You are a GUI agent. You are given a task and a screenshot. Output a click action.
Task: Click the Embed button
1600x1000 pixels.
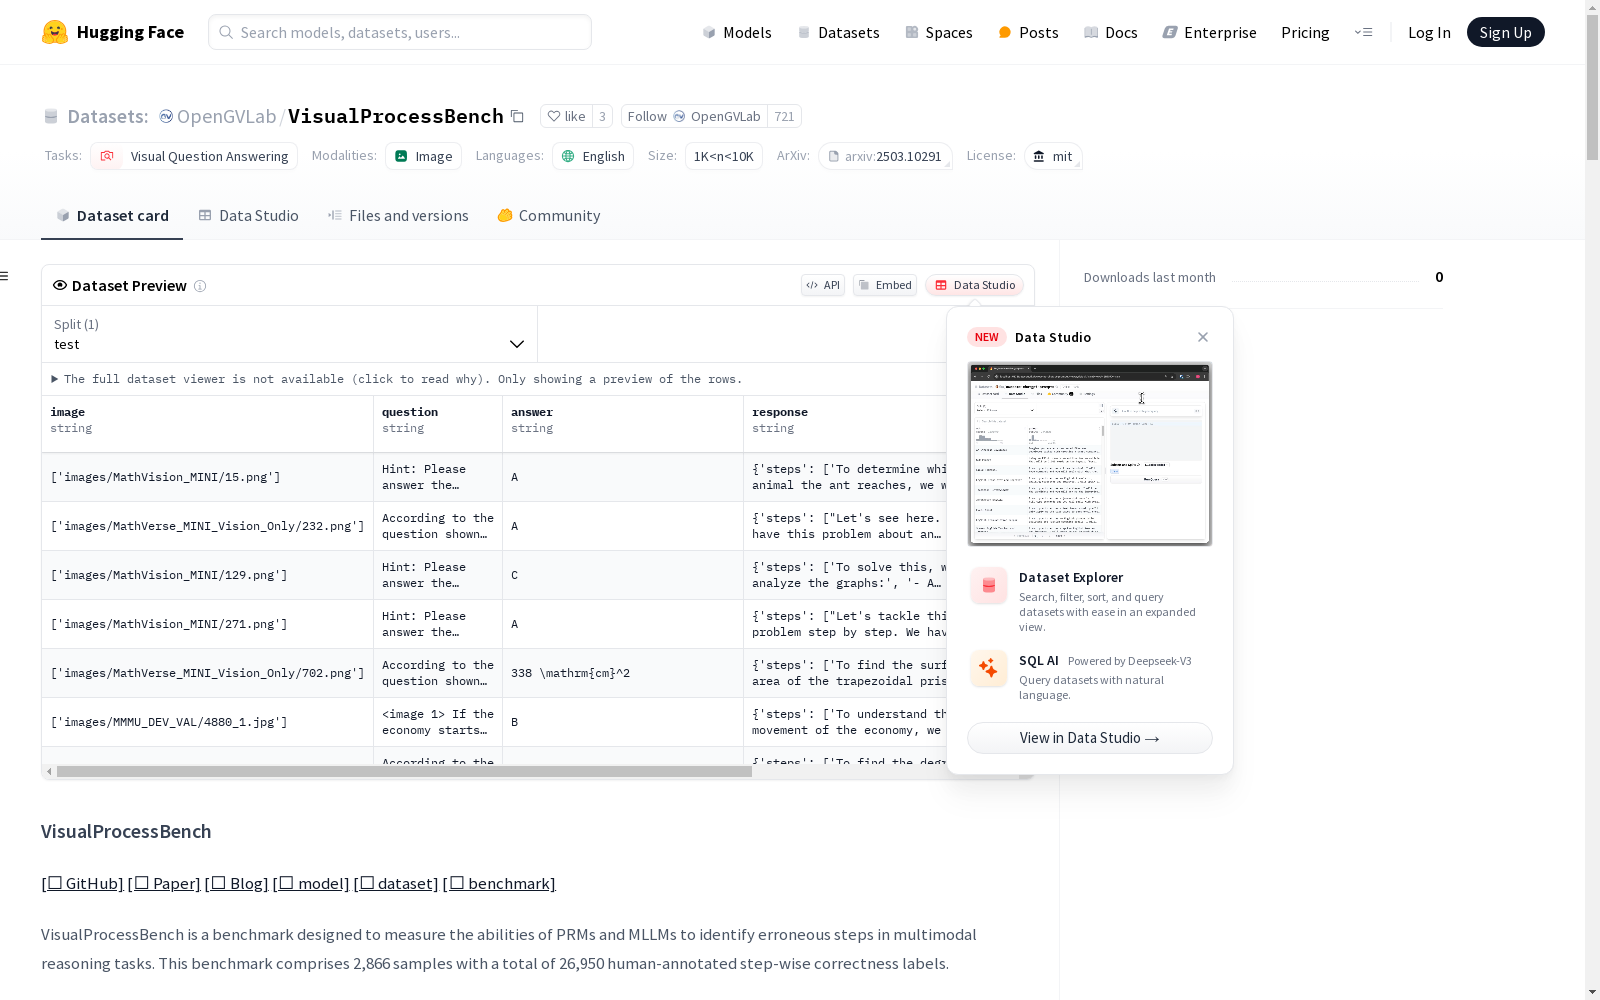(885, 285)
